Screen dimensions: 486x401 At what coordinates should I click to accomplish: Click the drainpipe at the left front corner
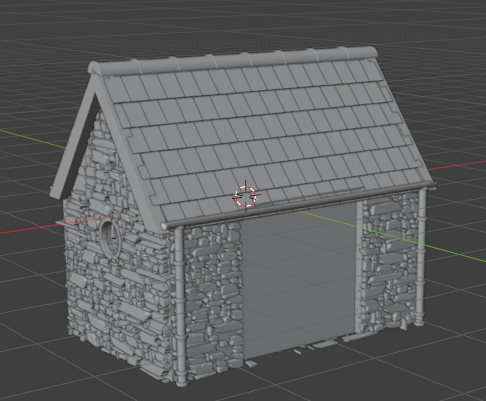[x=179, y=305]
